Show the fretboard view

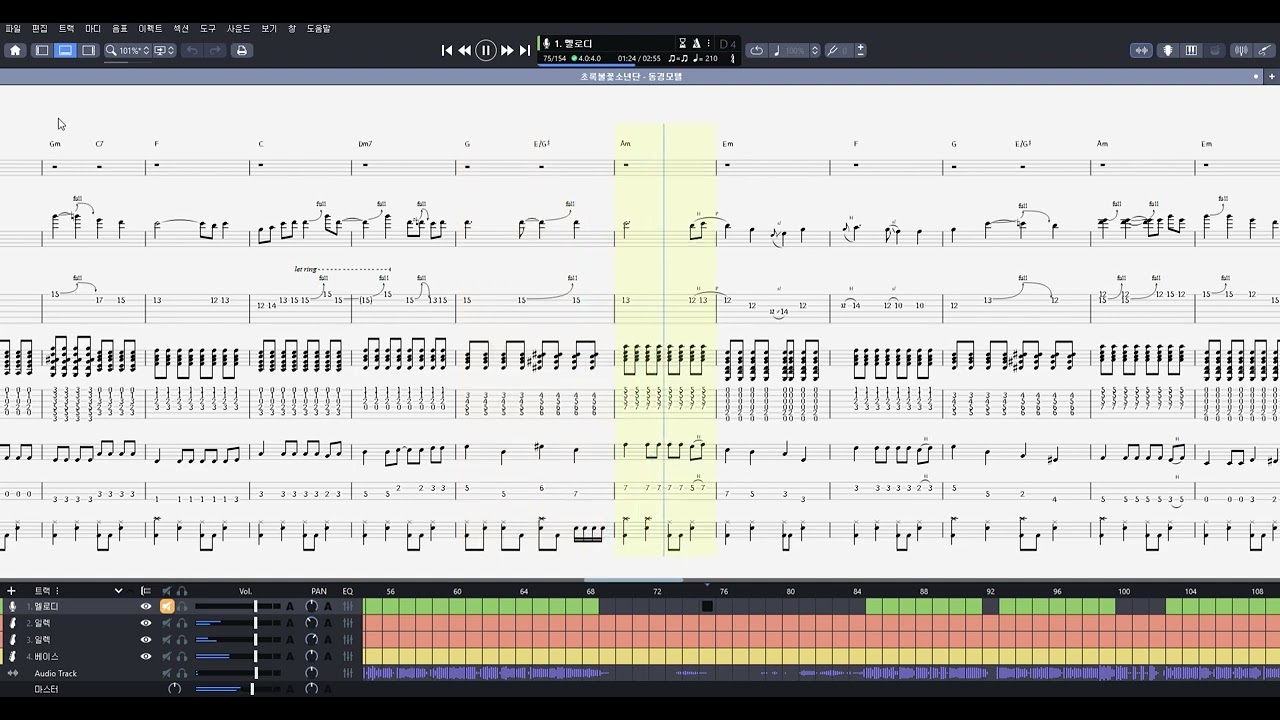(x=1167, y=50)
